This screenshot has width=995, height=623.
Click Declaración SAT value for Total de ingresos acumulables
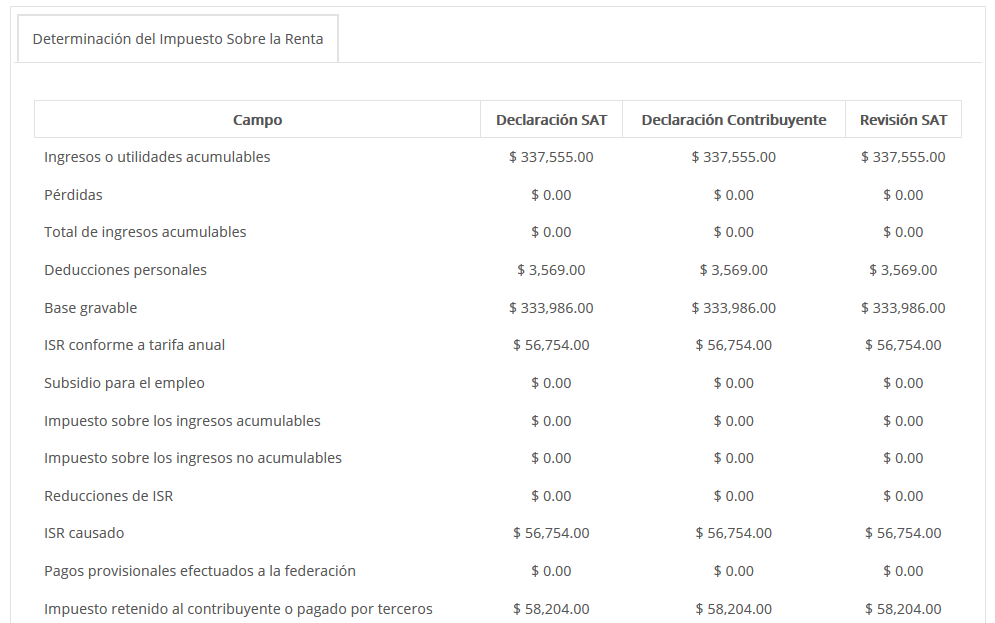click(551, 232)
